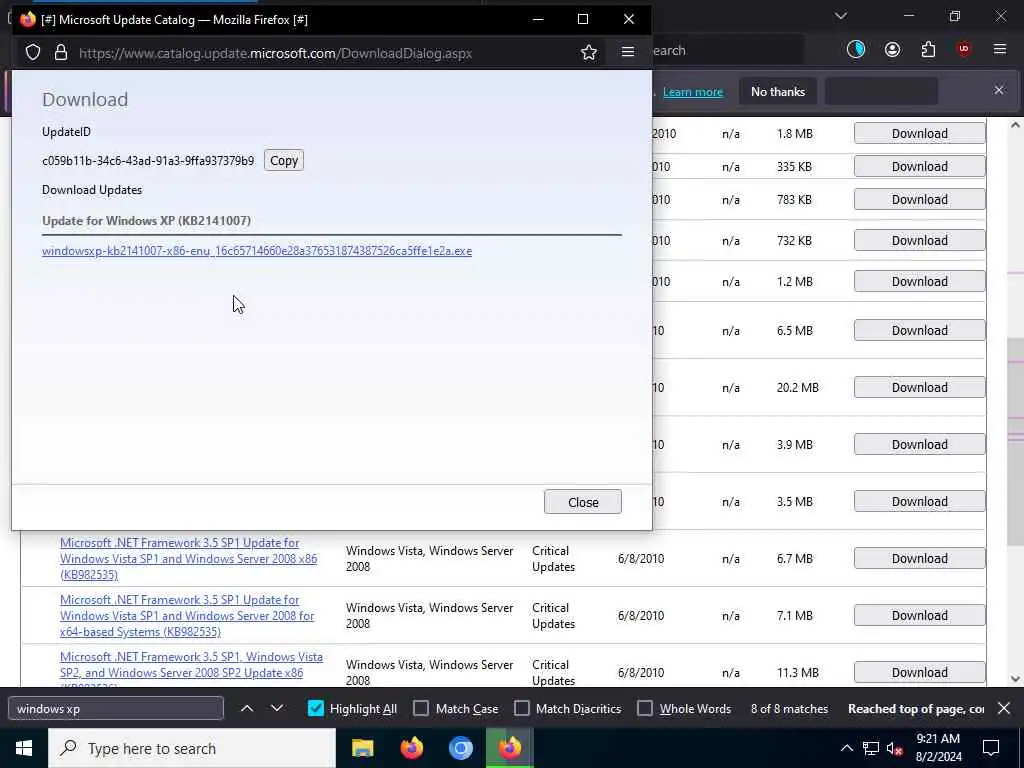Open the popup window hamburger menu
Viewport: 1024px width, 768px height.
pyautogui.click(x=628, y=52)
